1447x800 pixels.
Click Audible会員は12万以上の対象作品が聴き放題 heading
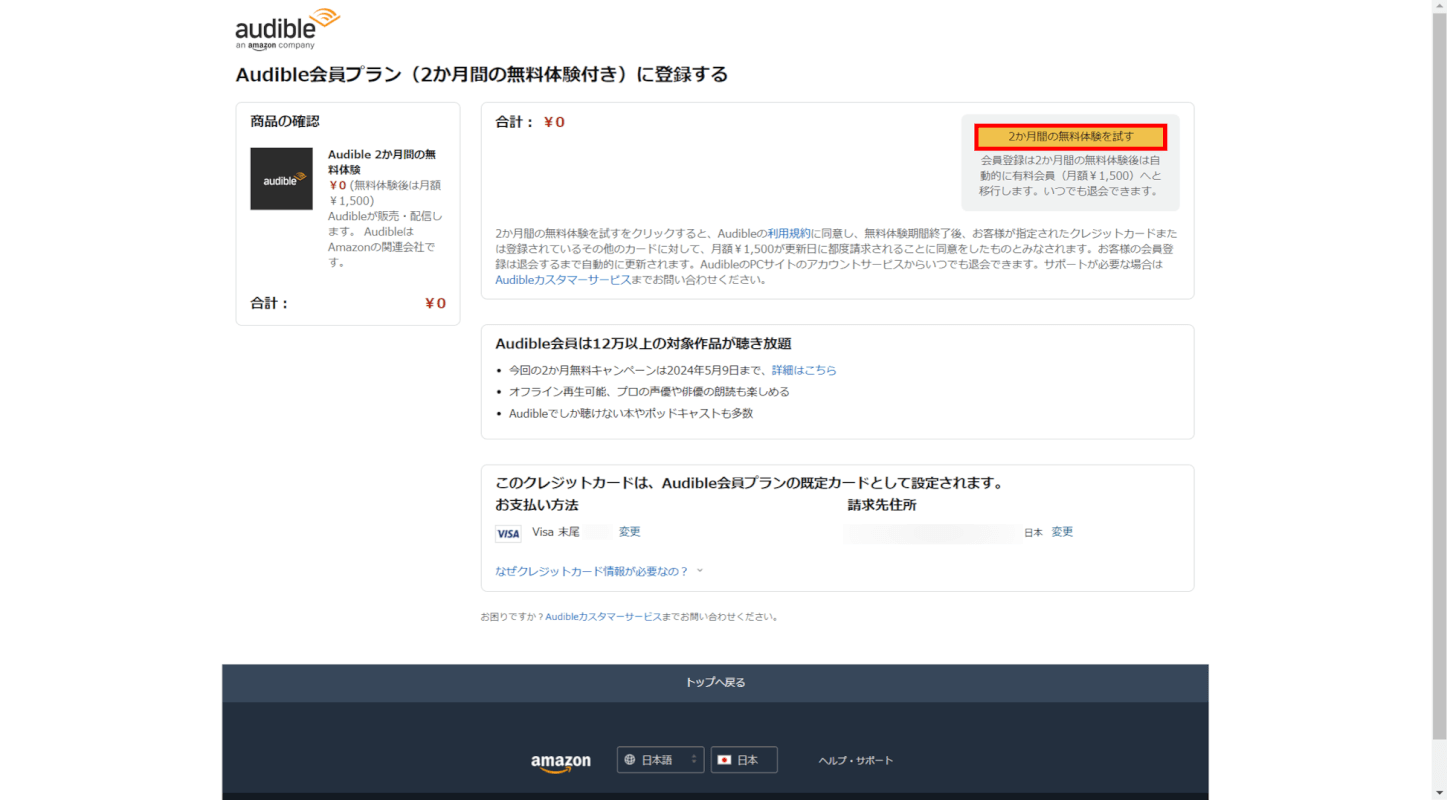coord(643,344)
